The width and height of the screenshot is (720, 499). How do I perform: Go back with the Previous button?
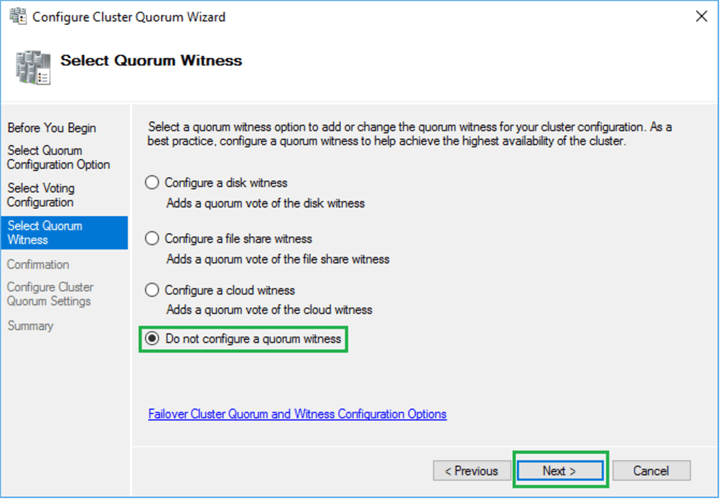click(472, 471)
